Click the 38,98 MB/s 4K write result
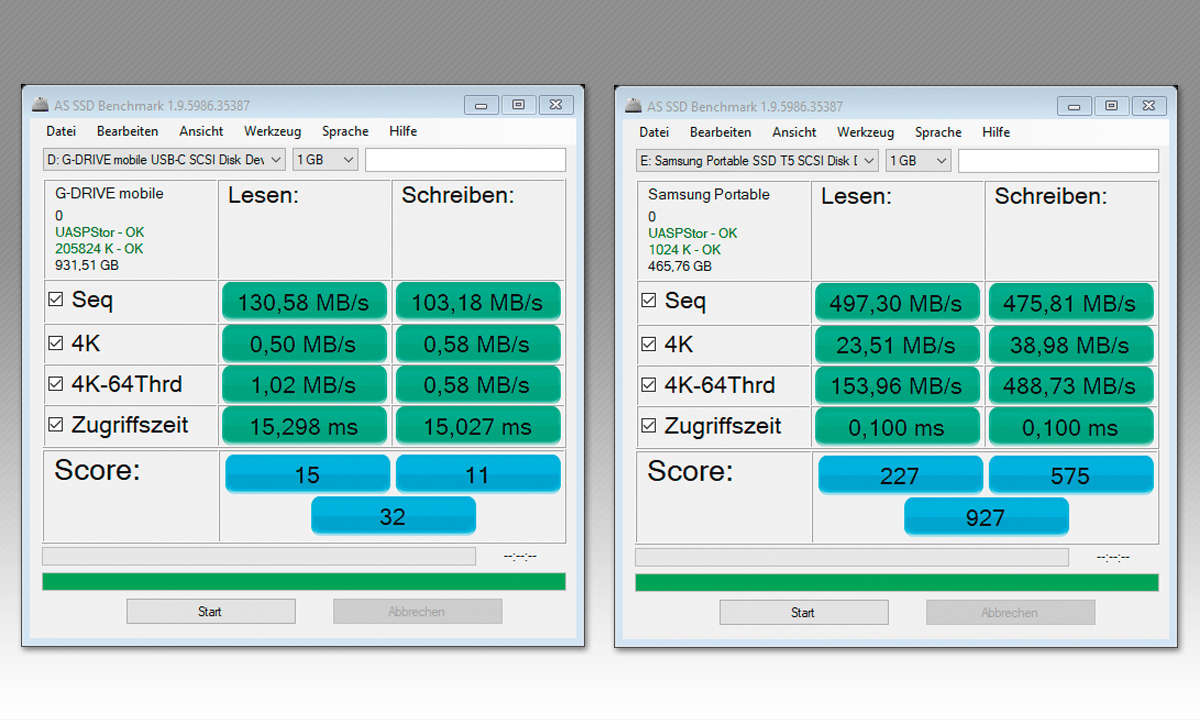This screenshot has height=720, width=1200. [1071, 345]
